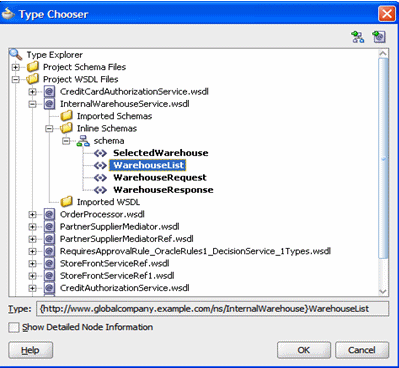Collapse the Project WSDL Files node
Viewport: 399px width, 368px height.
click(15, 80)
